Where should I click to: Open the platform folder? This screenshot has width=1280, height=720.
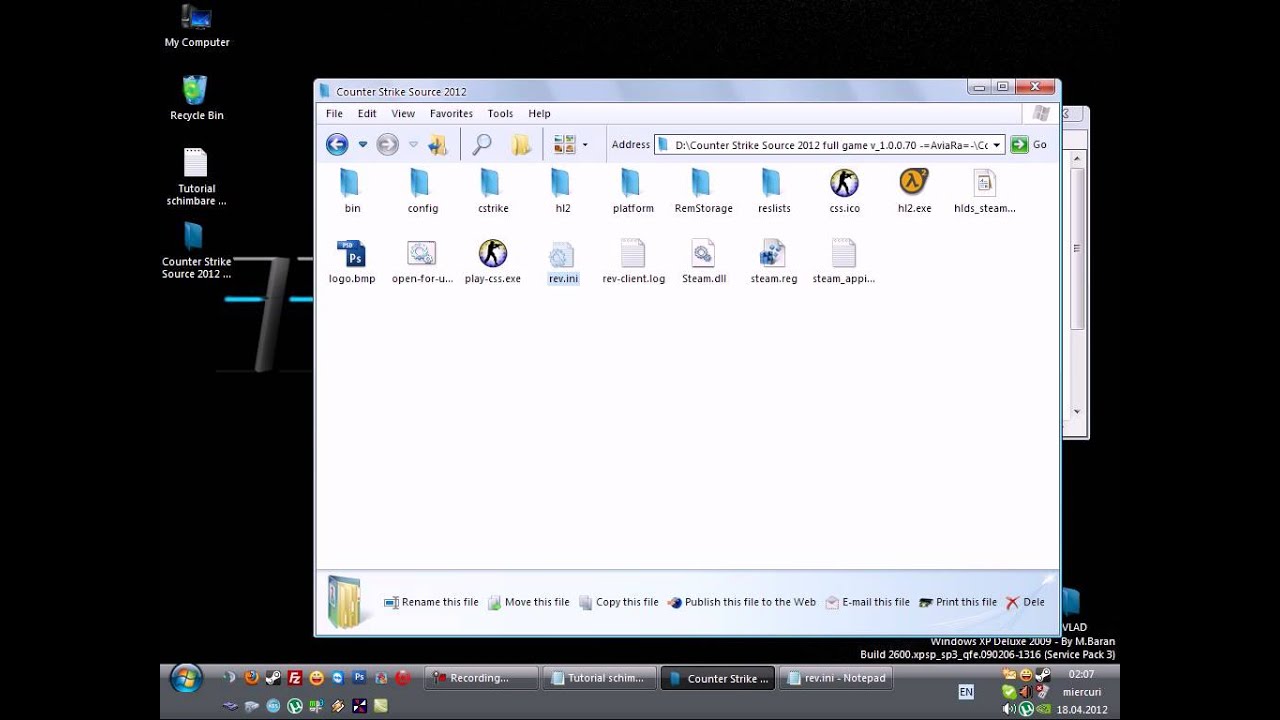(x=632, y=191)
